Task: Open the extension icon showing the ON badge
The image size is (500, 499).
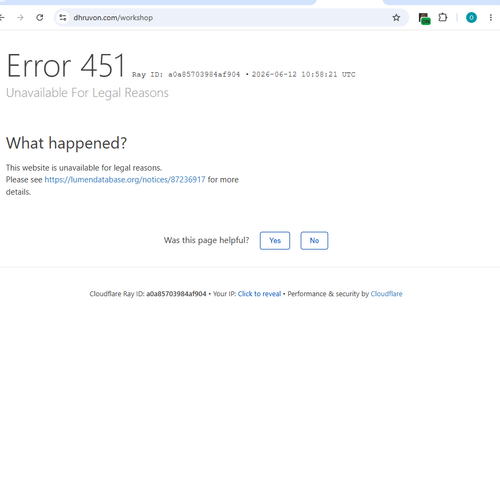Action: [424, 18]
